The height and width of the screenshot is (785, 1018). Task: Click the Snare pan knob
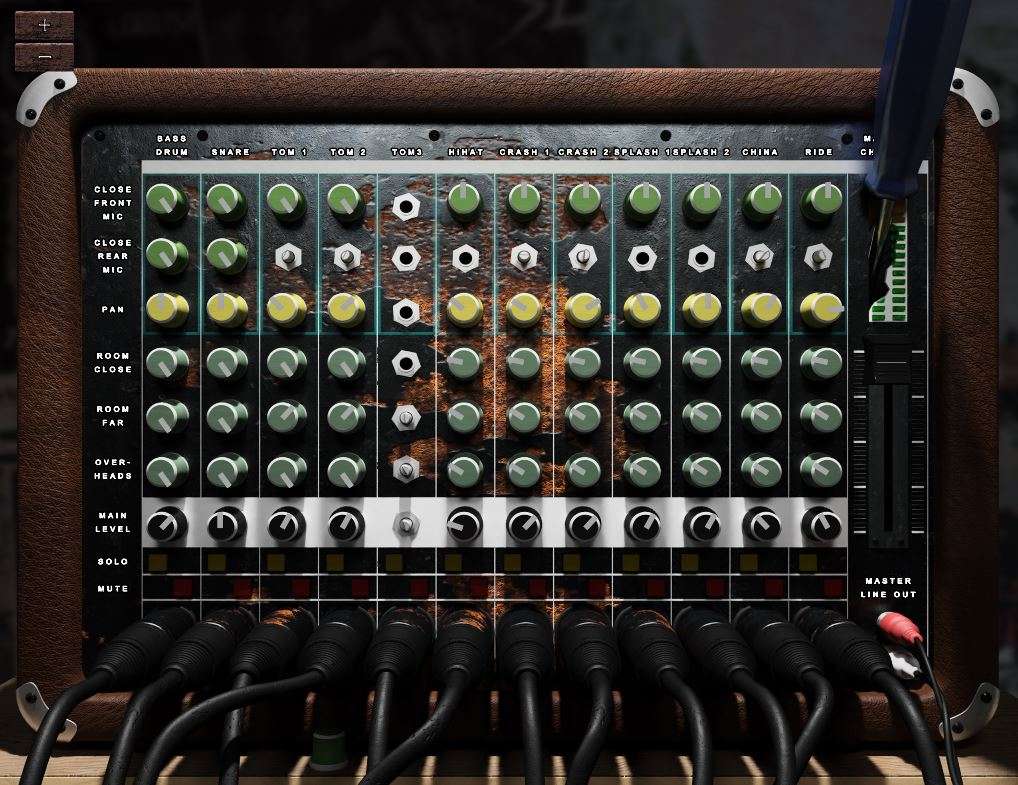pyautogui.click(x=227, y=310)
